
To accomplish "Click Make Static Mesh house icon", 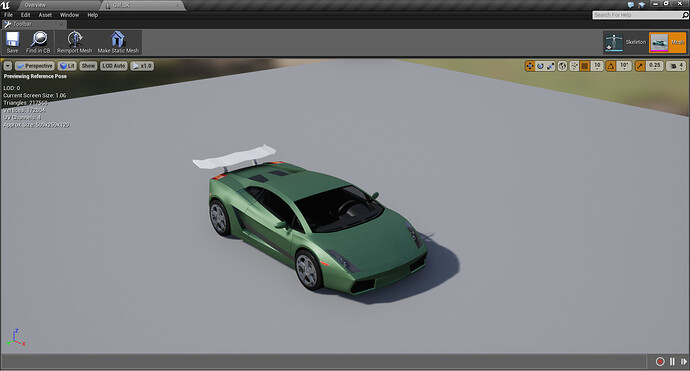I will [x=117, y=39].
